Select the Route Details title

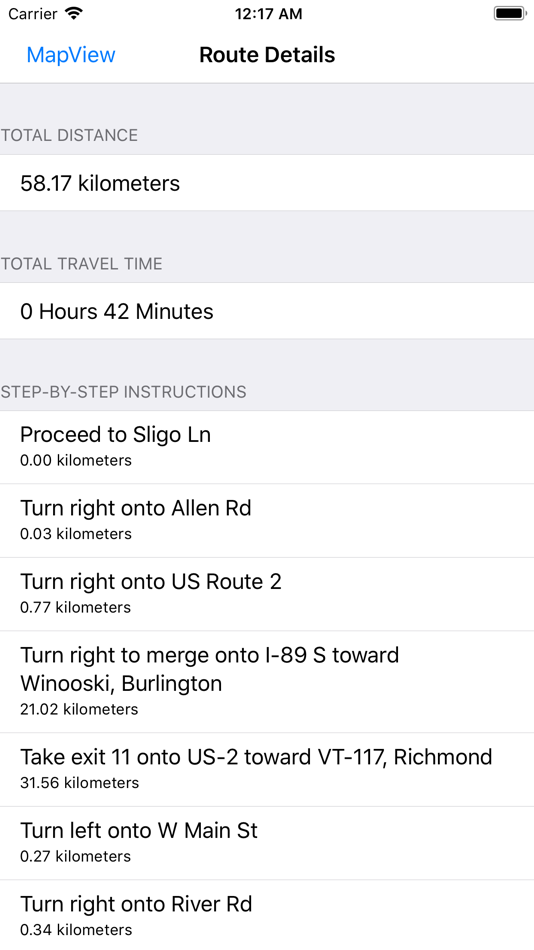pos(267,55)
